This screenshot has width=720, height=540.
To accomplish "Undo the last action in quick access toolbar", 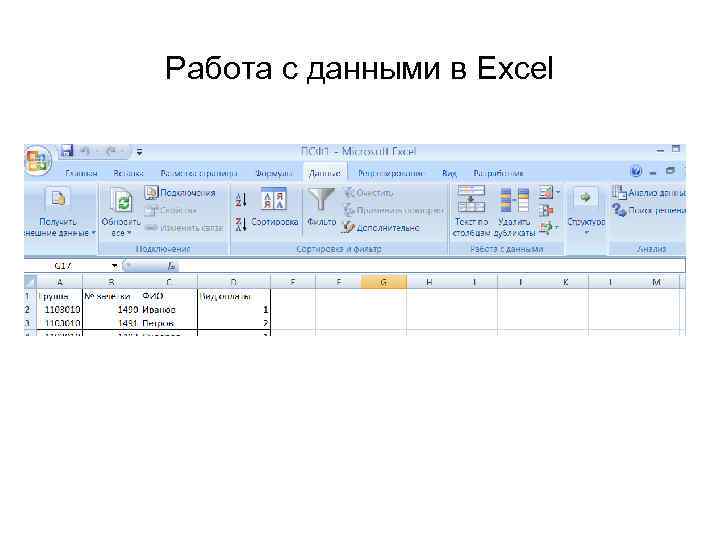I will click(85, 151).
